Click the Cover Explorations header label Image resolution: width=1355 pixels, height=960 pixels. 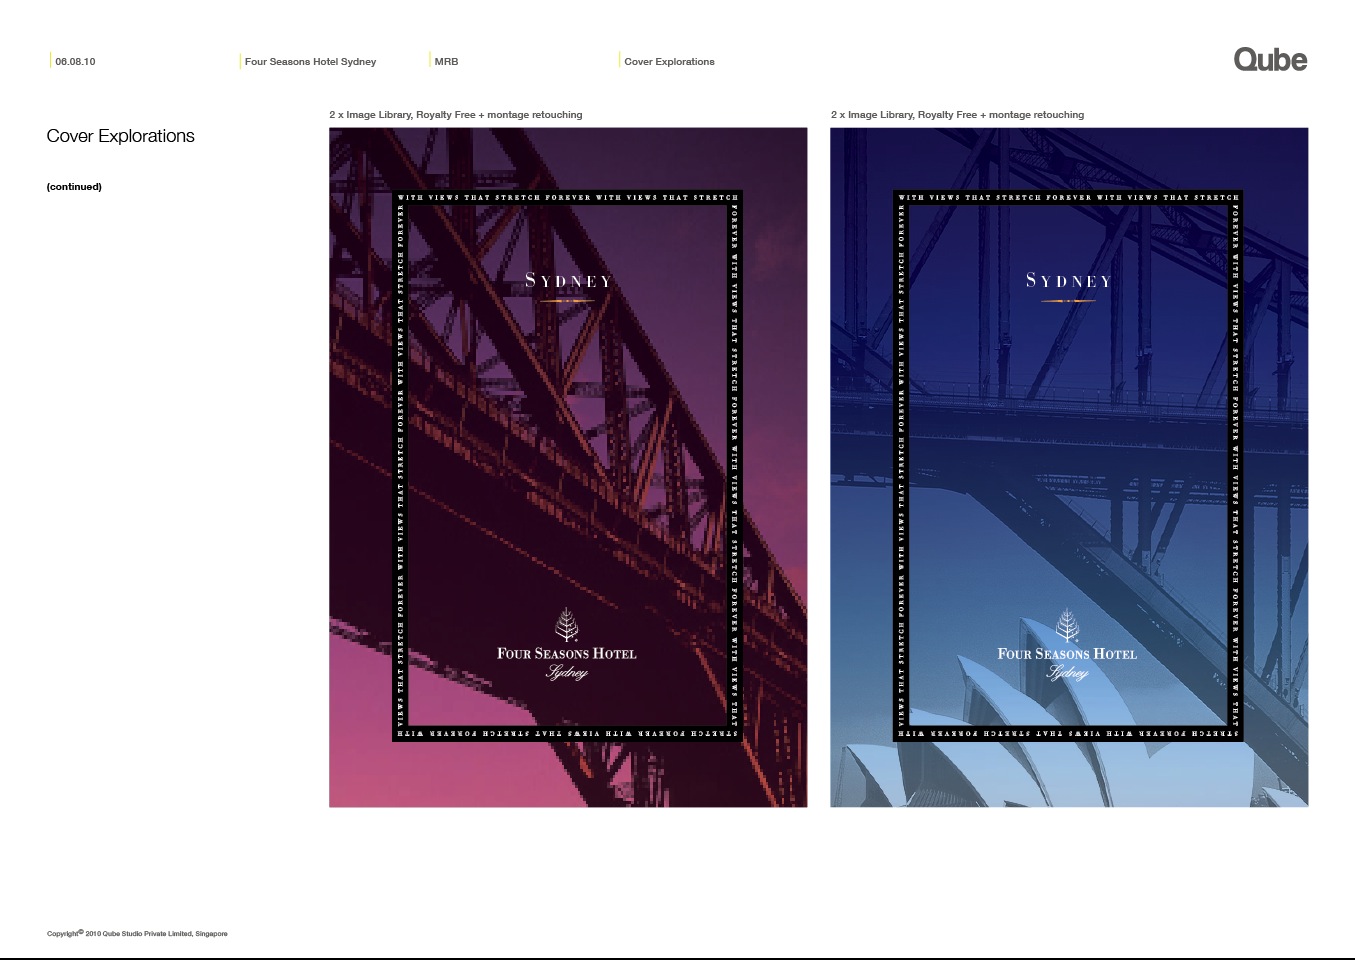coord(669,62)
